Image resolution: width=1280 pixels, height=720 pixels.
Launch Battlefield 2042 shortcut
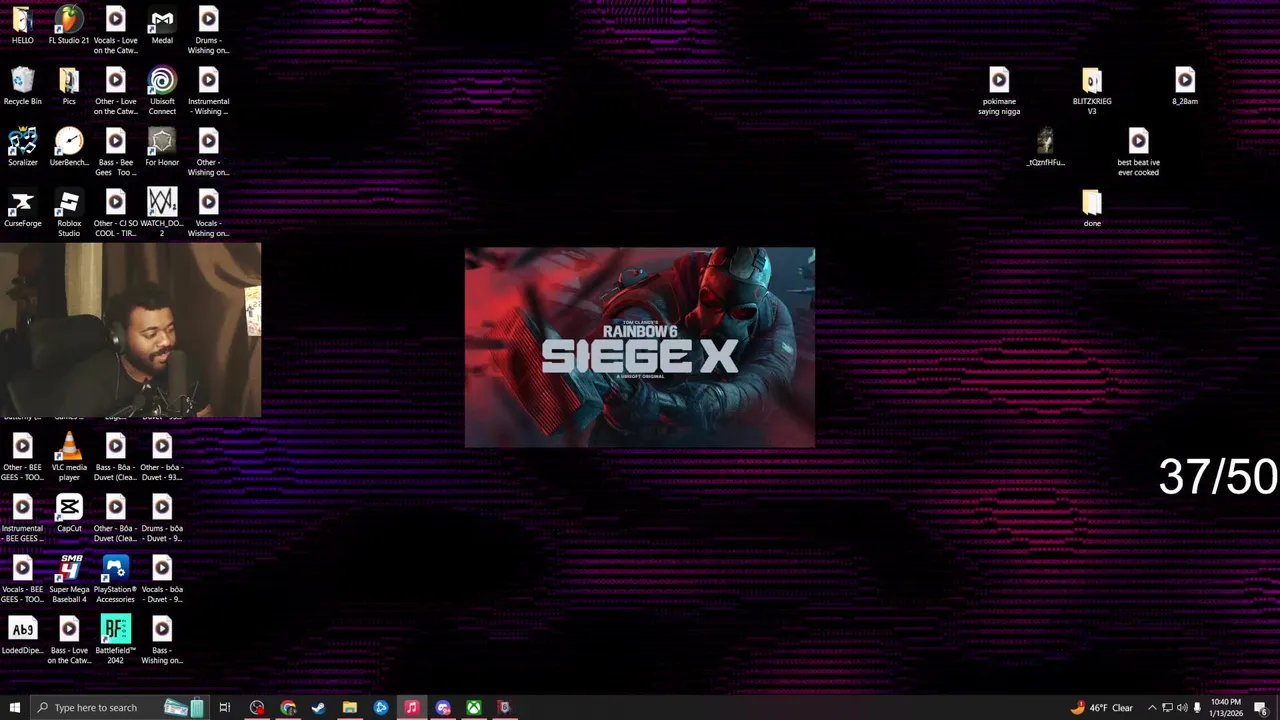tap(115, 641)
